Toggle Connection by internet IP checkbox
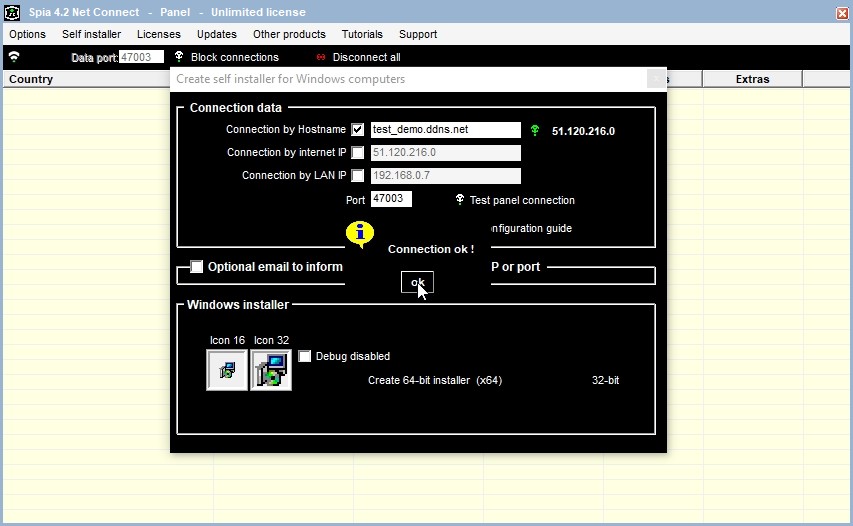853x526 pixels. tap(357, 153)
